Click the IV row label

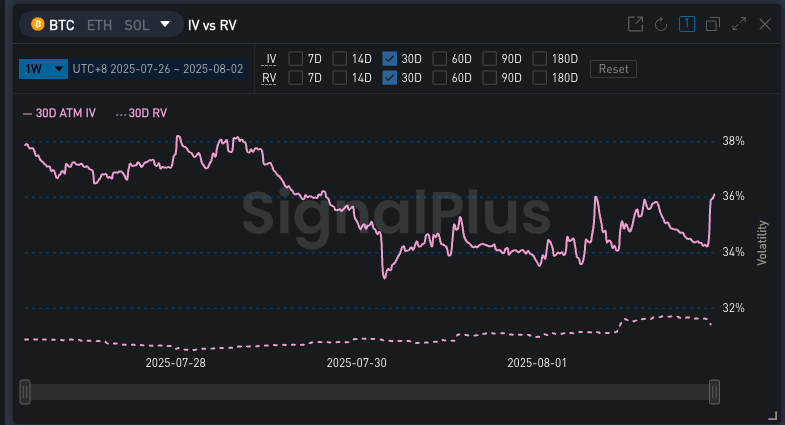coord(271,59)
